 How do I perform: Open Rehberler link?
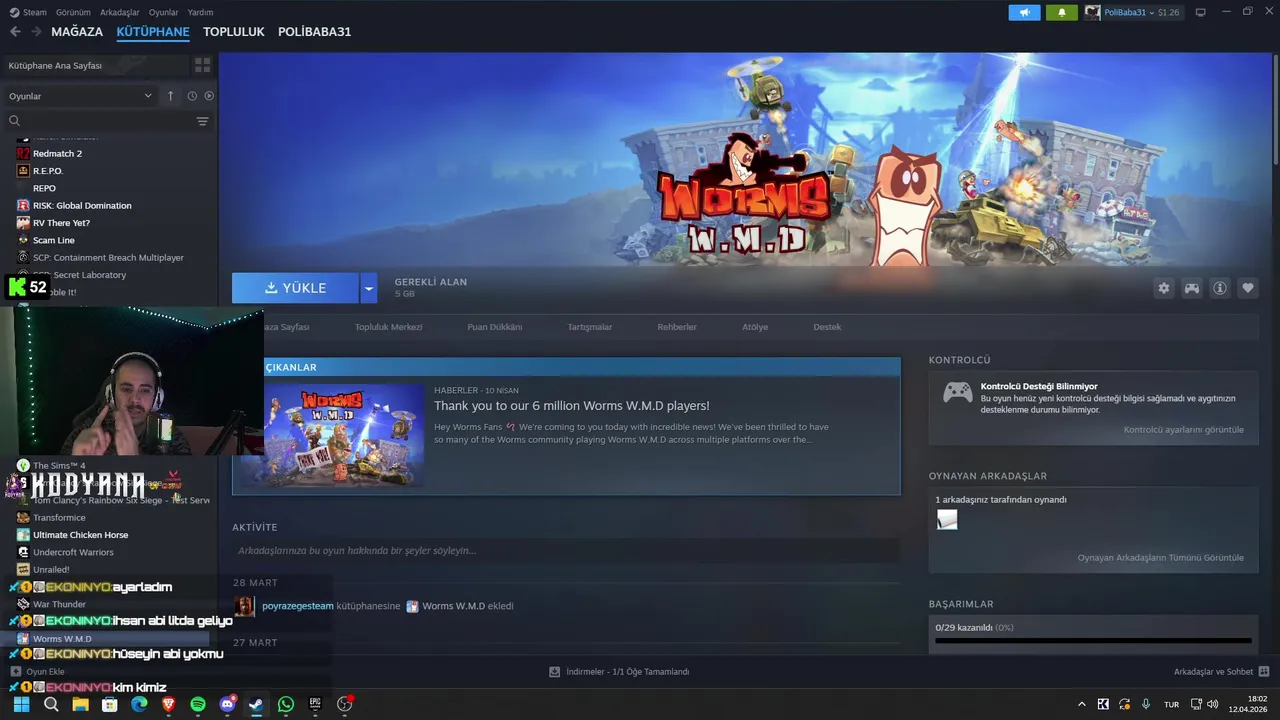(x=677, y=327)
